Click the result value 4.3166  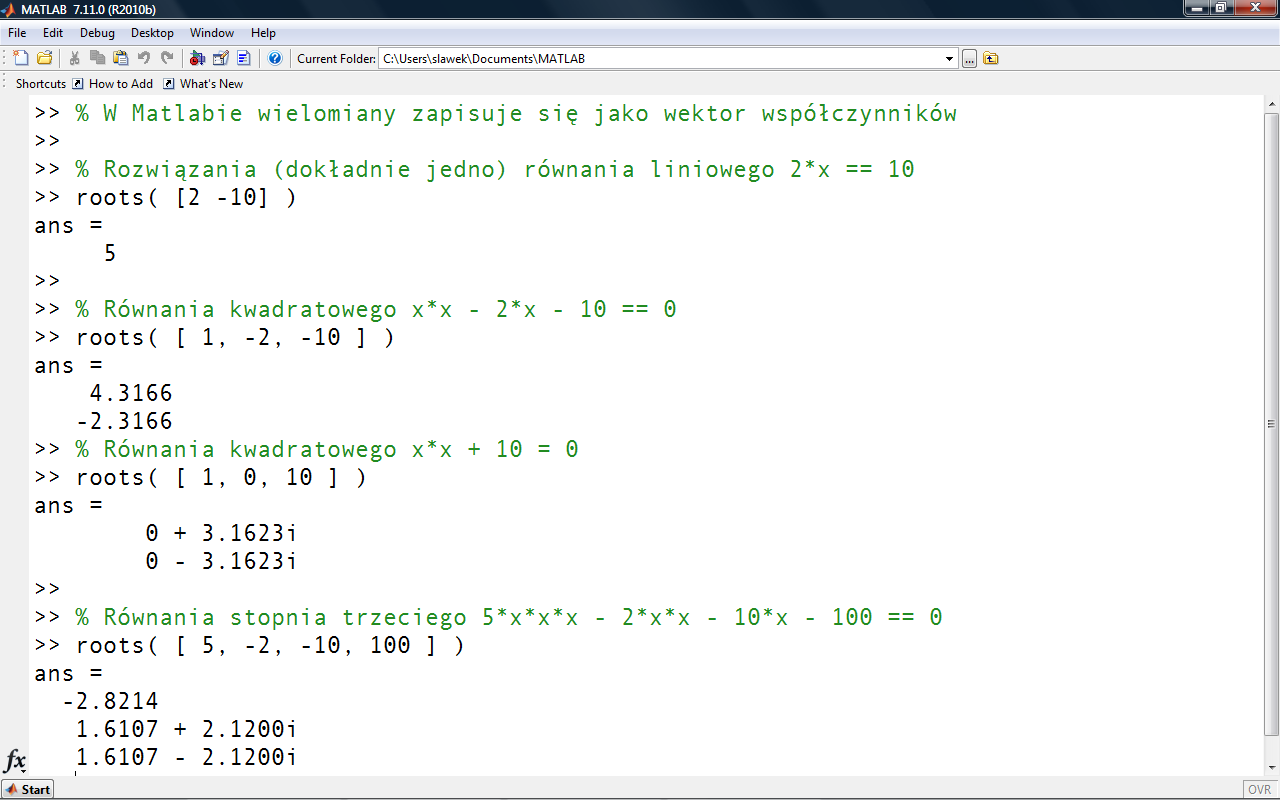tap(131, 394)
